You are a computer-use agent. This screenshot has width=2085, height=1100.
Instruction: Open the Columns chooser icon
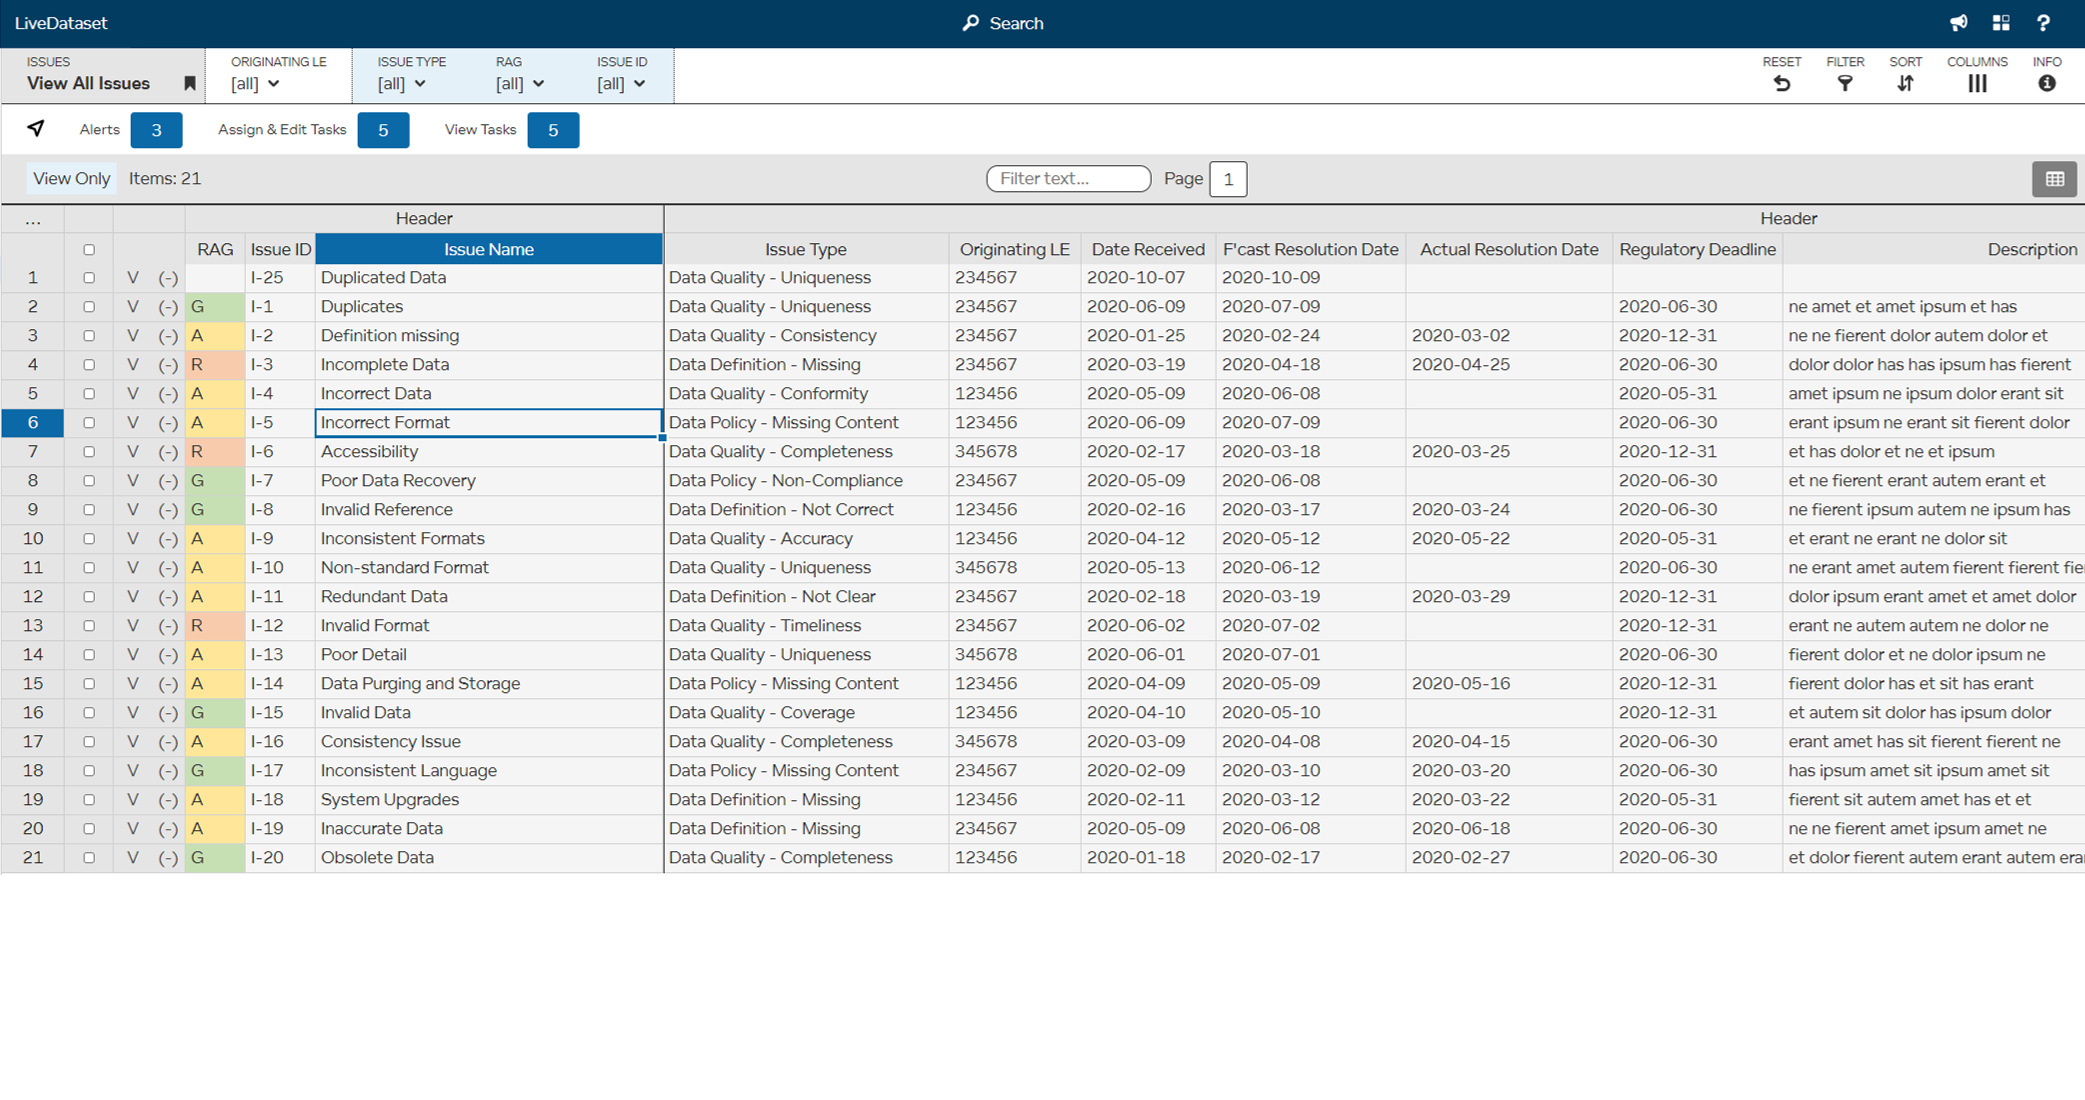click(1976, 84)
